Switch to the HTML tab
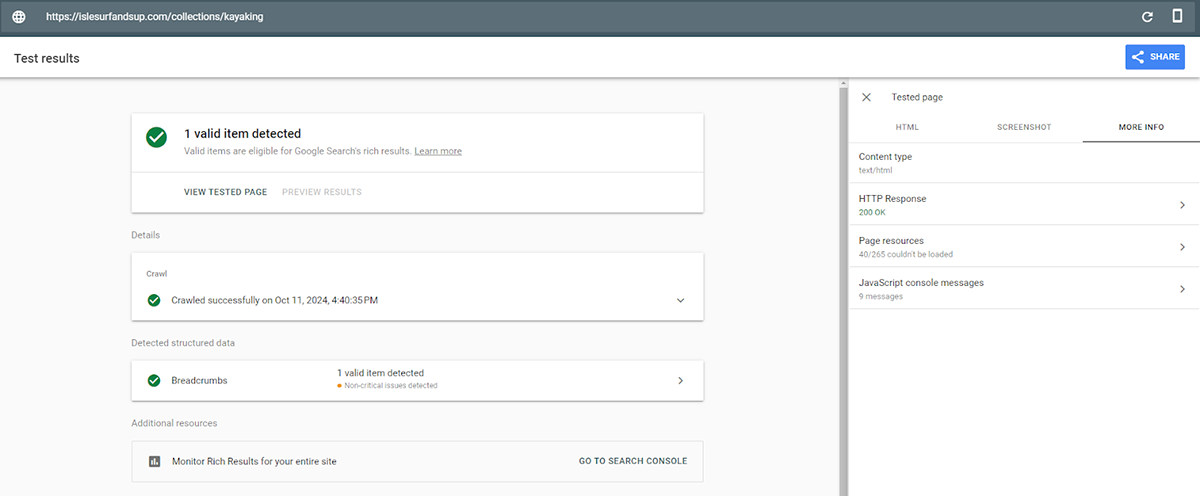 point(907,127)
